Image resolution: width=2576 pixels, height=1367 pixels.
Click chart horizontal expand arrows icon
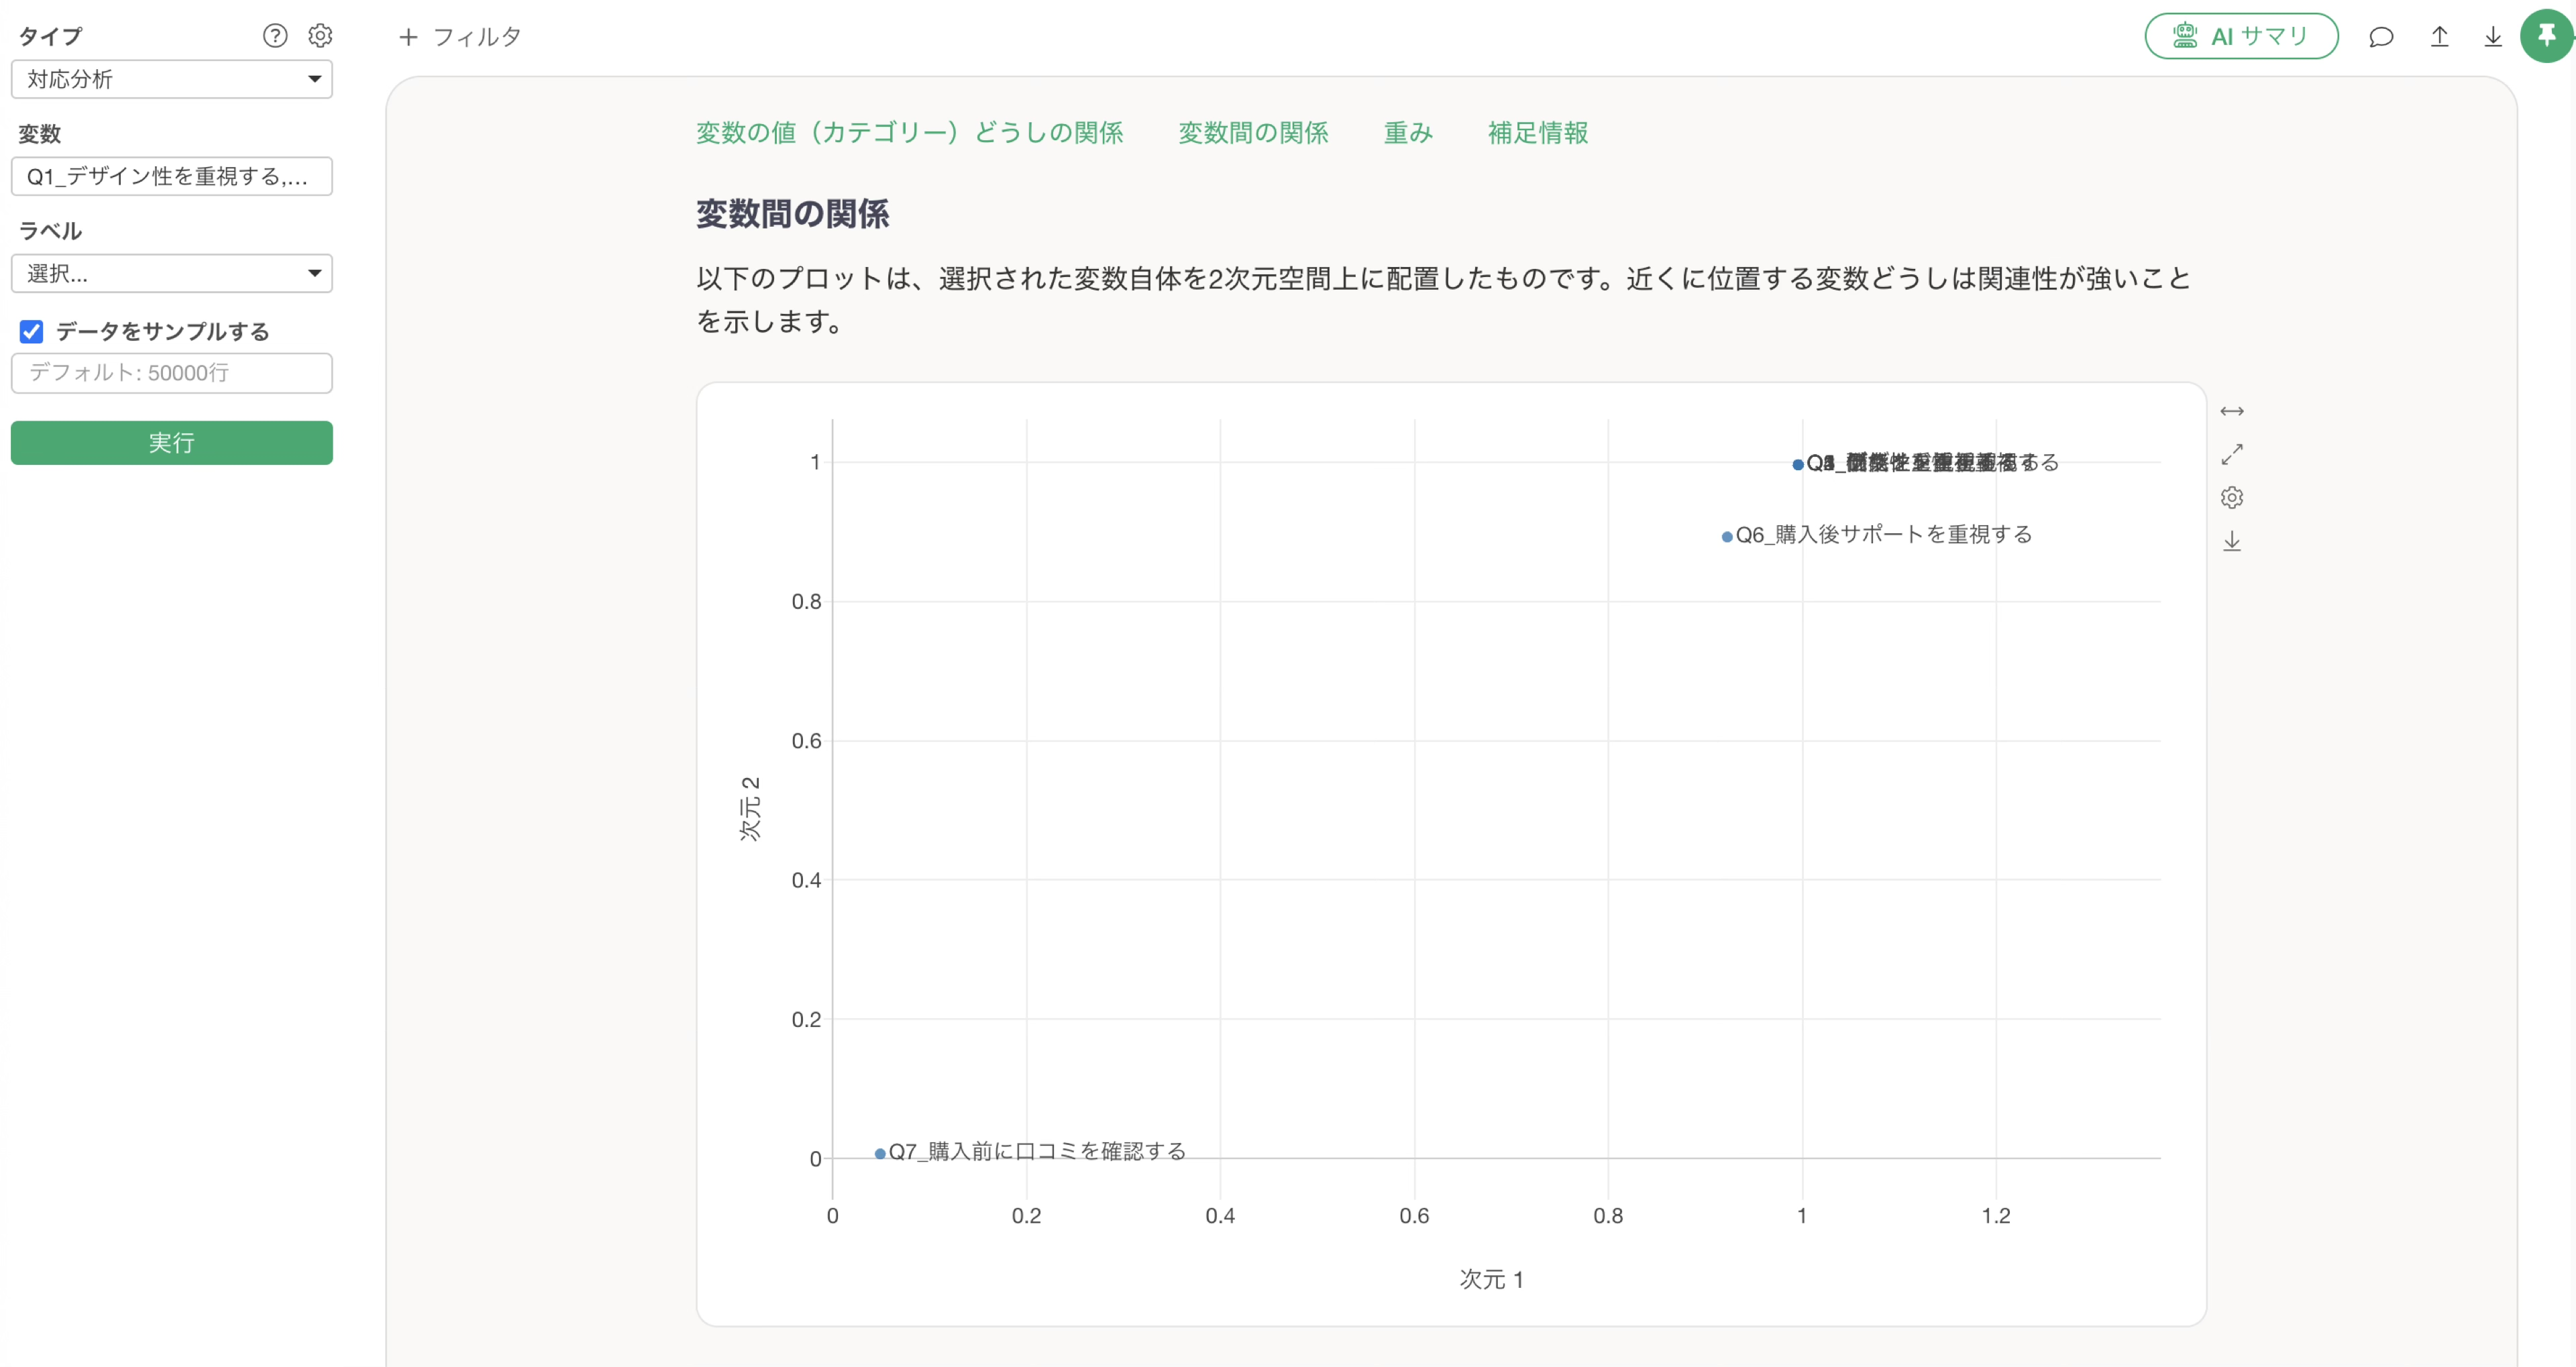2231,411
